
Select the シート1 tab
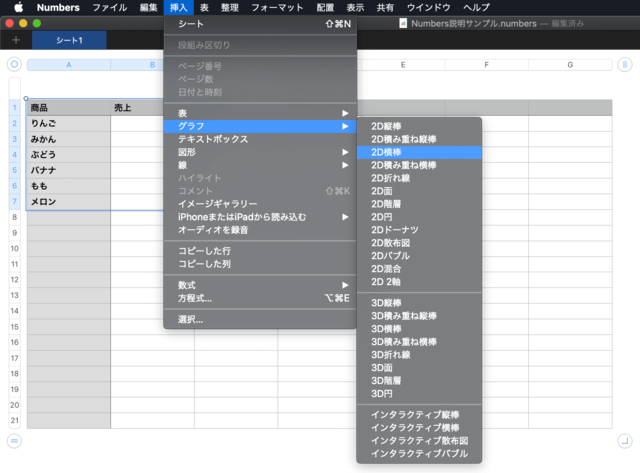[x=69, y=40]
